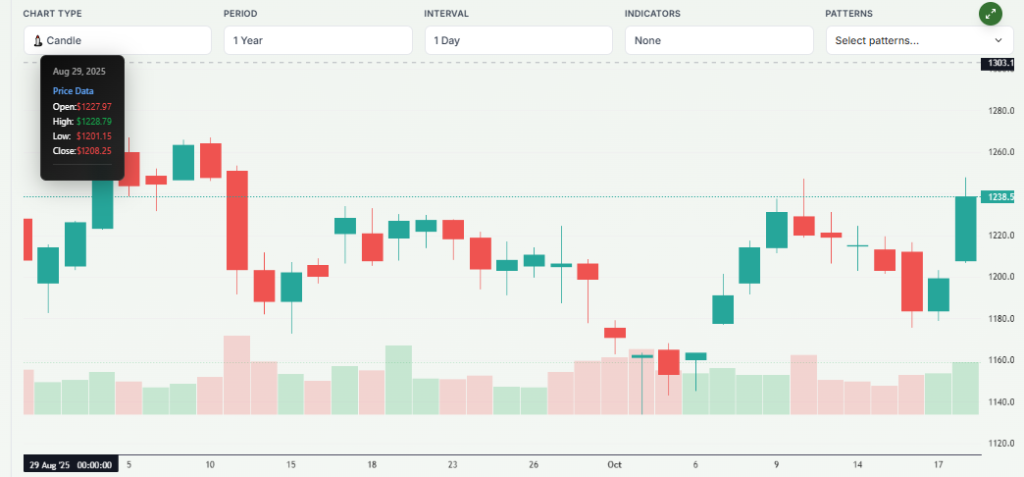Click the Select patterns... field
The image size is (1024, 477).
905,41
